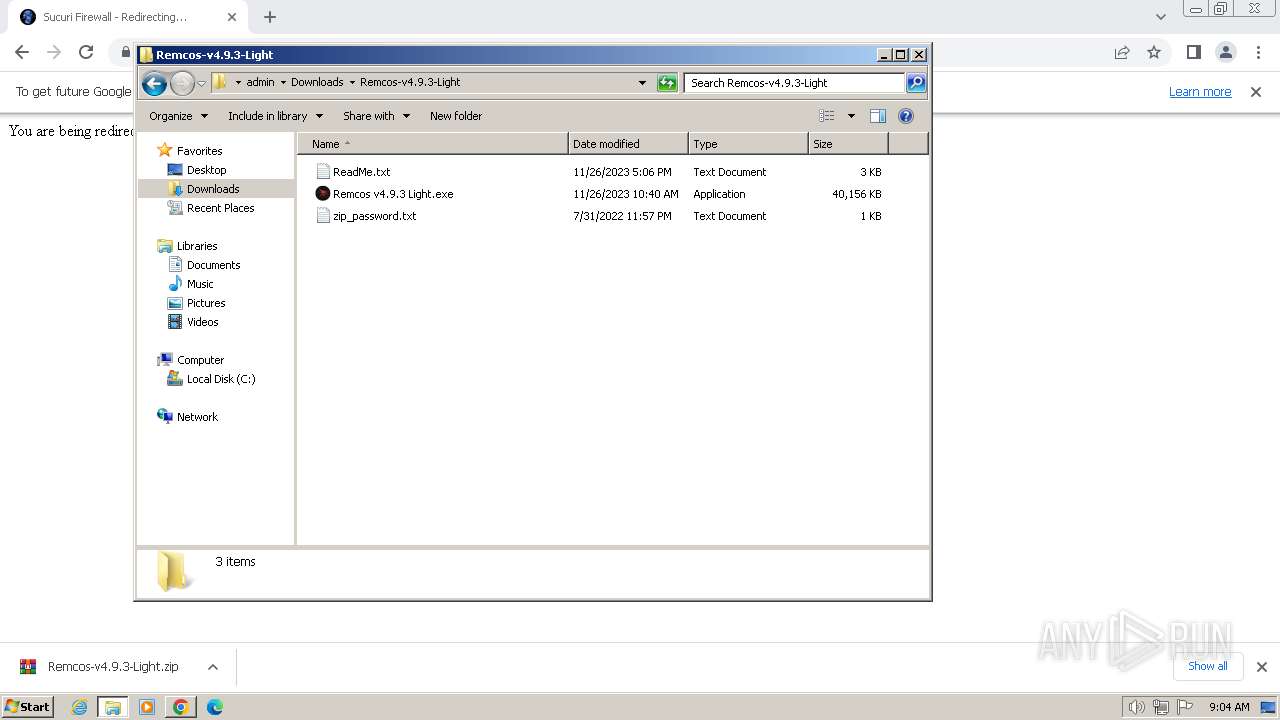Open Network in the navigation pane
1280x720 pixels.
[x=197, y=417]
